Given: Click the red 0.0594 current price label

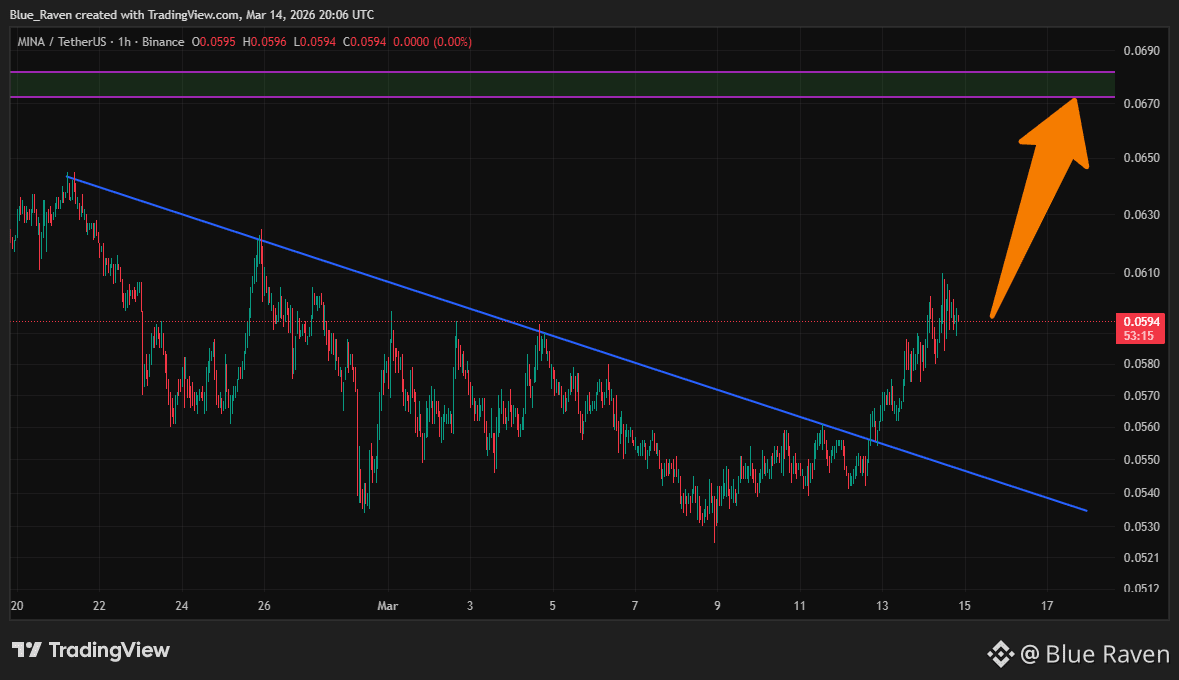Looking at the screenshot, I should [x=1141, y=321].
